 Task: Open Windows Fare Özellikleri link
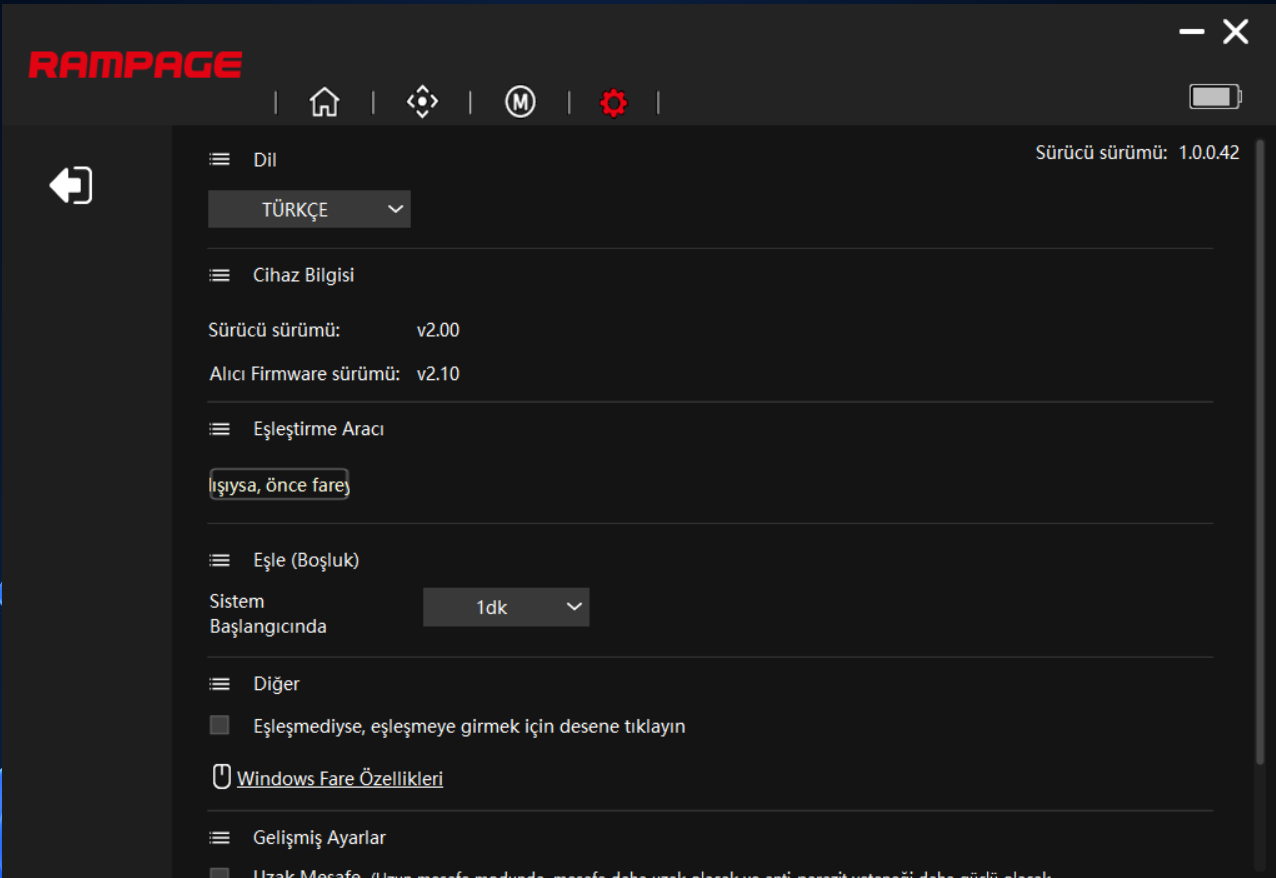click(338, 777)
